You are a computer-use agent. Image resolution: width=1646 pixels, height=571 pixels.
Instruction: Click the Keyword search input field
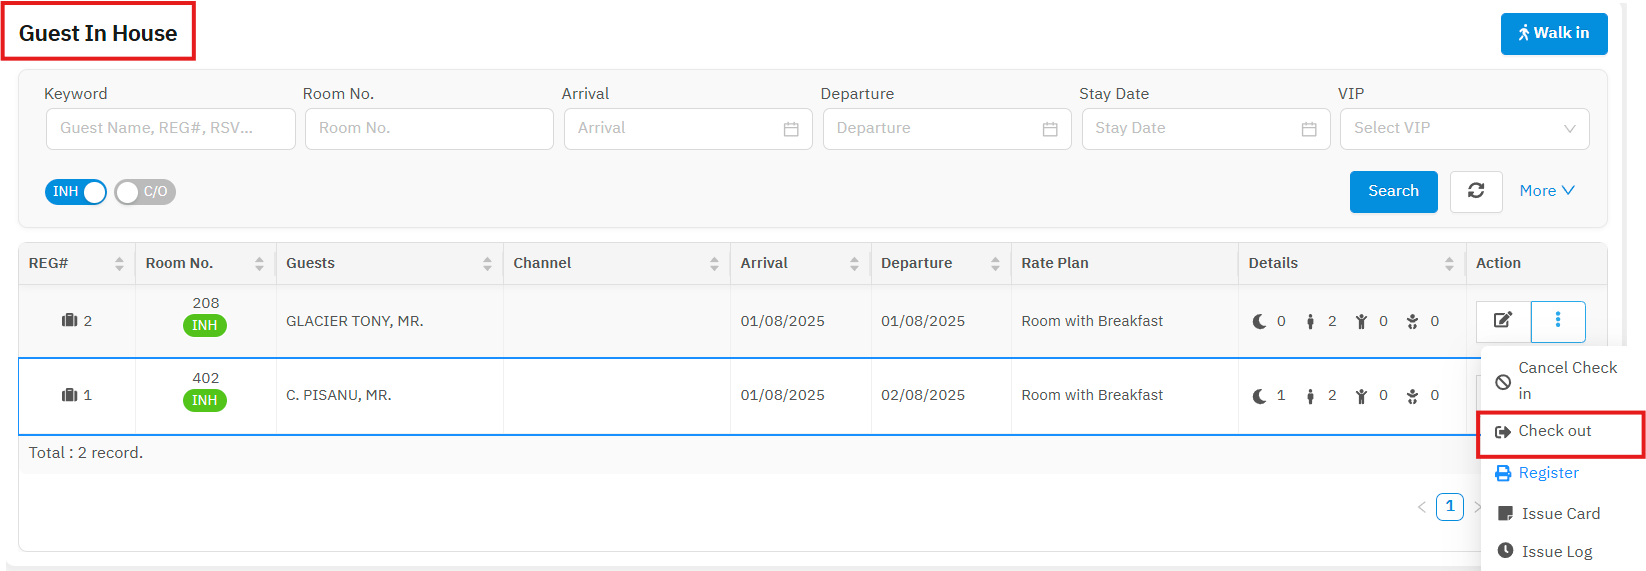[x=170, y=129]
